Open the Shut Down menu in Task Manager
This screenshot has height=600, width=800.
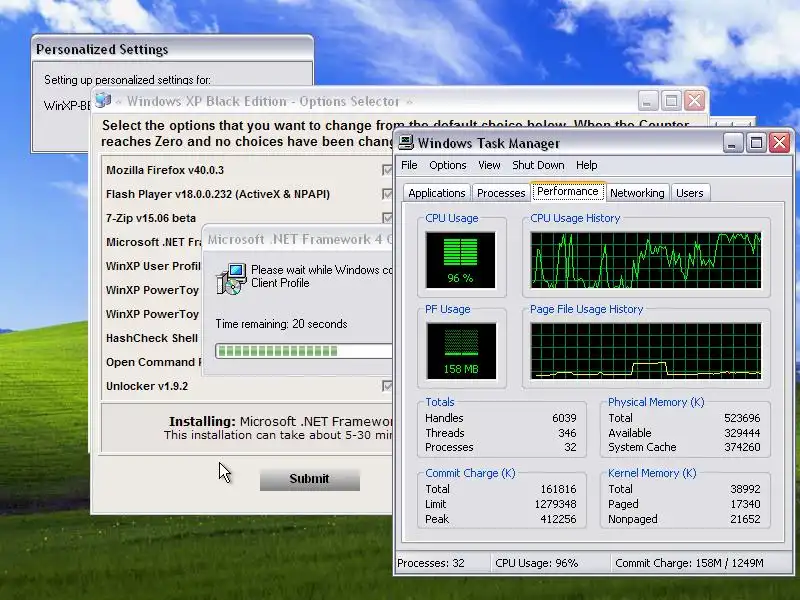538,165
